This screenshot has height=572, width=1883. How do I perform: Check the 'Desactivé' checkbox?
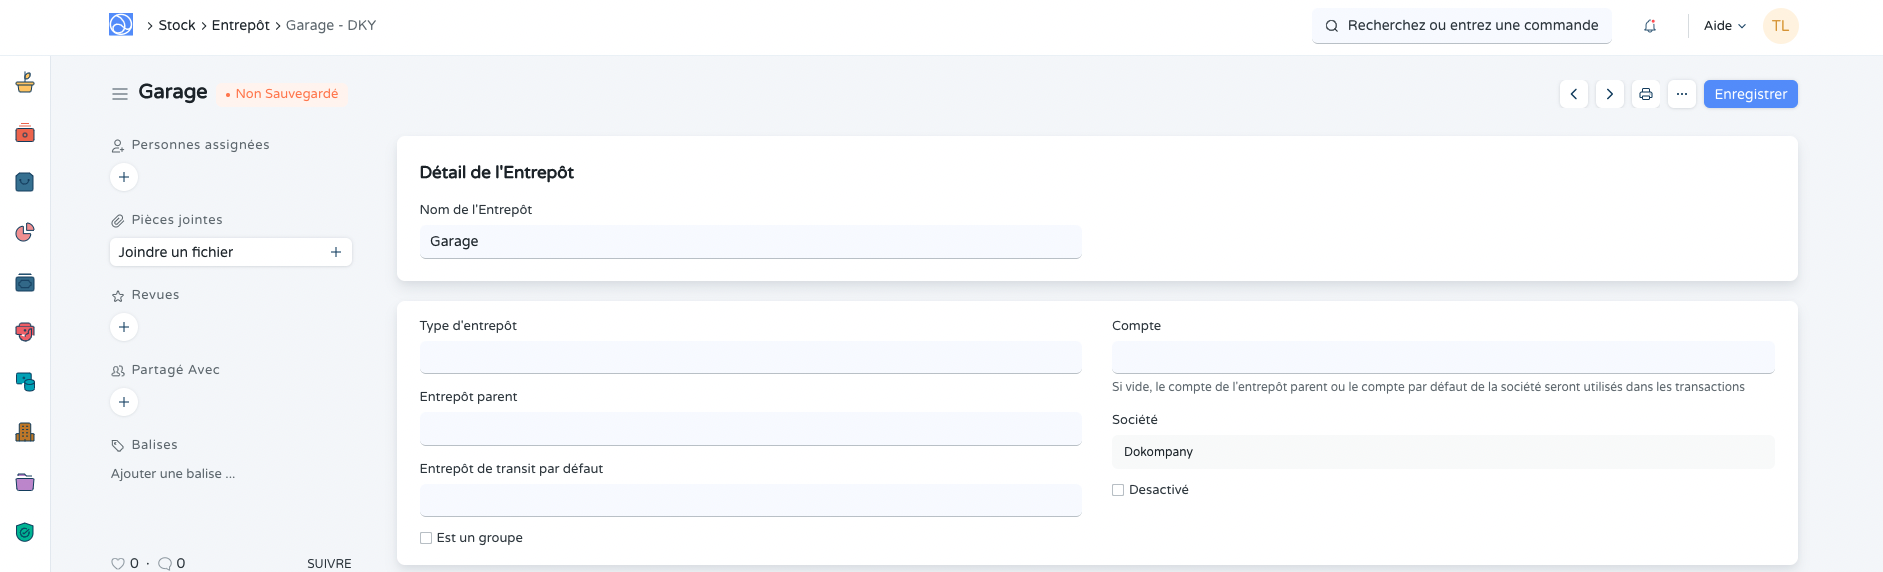pyautogui.click(x=1118, y=490)
